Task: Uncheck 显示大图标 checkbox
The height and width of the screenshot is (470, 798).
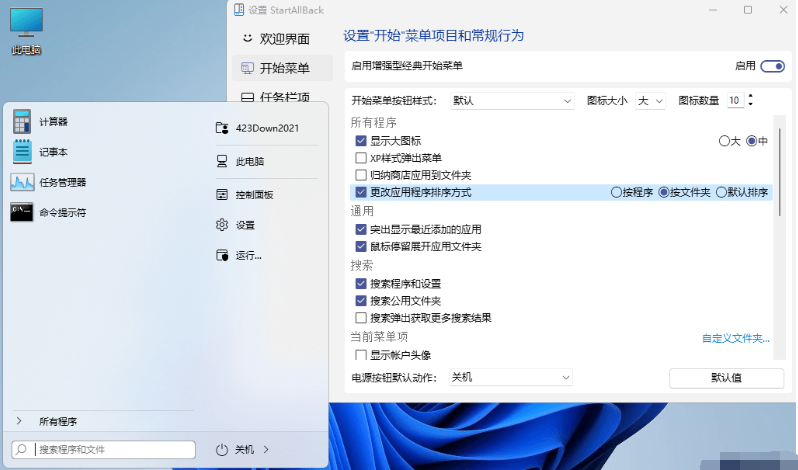Action: click(x=361, y=141)
